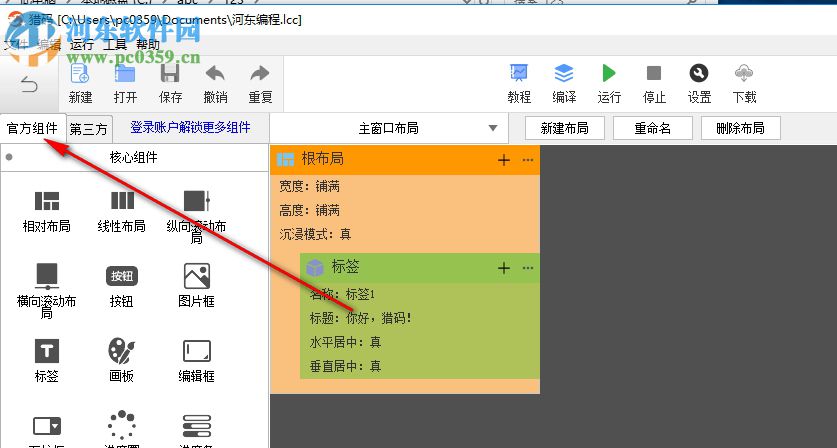Open 根布局 more options menu

coord(528,160)
